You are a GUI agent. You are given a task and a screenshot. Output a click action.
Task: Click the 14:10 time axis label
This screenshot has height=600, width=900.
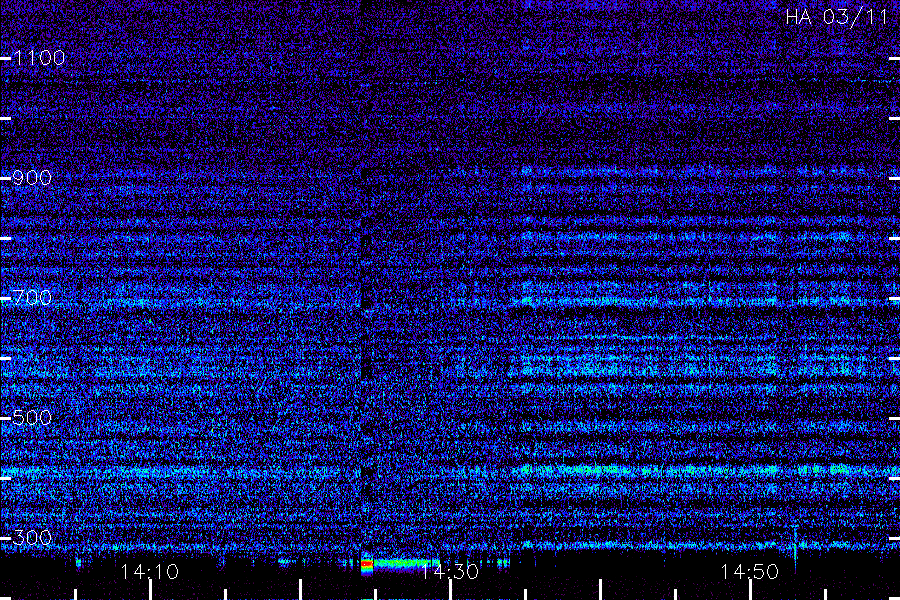150,572
